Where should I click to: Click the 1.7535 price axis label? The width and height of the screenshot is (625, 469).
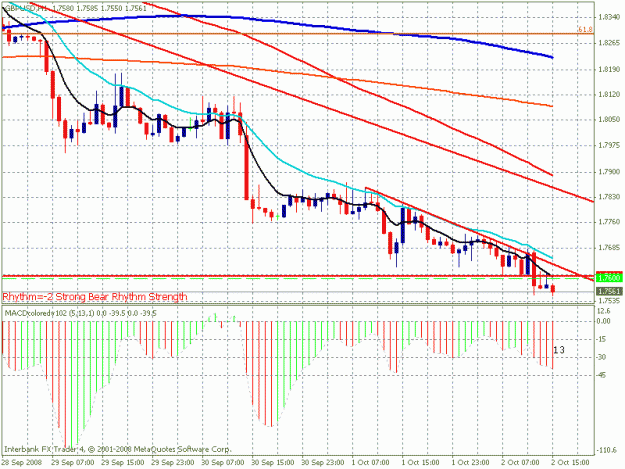610,300
